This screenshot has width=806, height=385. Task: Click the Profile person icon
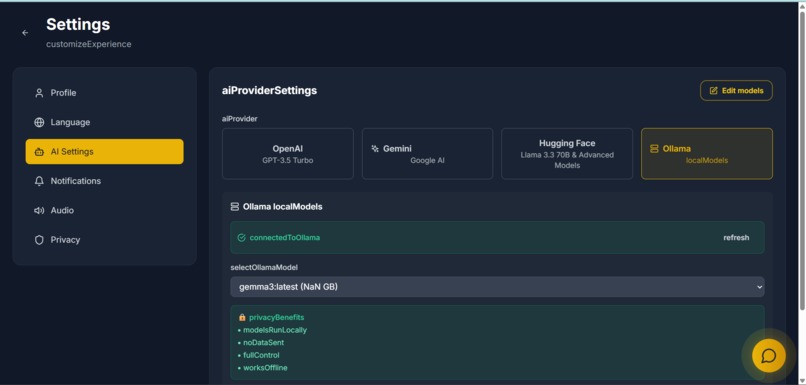pyautogui.click(x=39, y=93)
